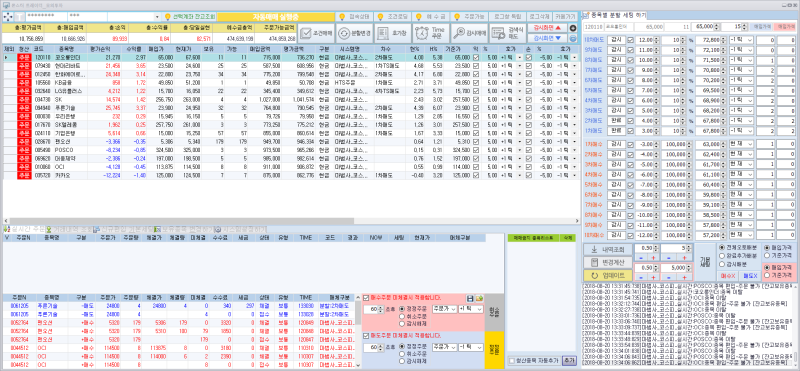Adjust the 65,000 base price spinner
800x371 pixels.
click(717, 26)
